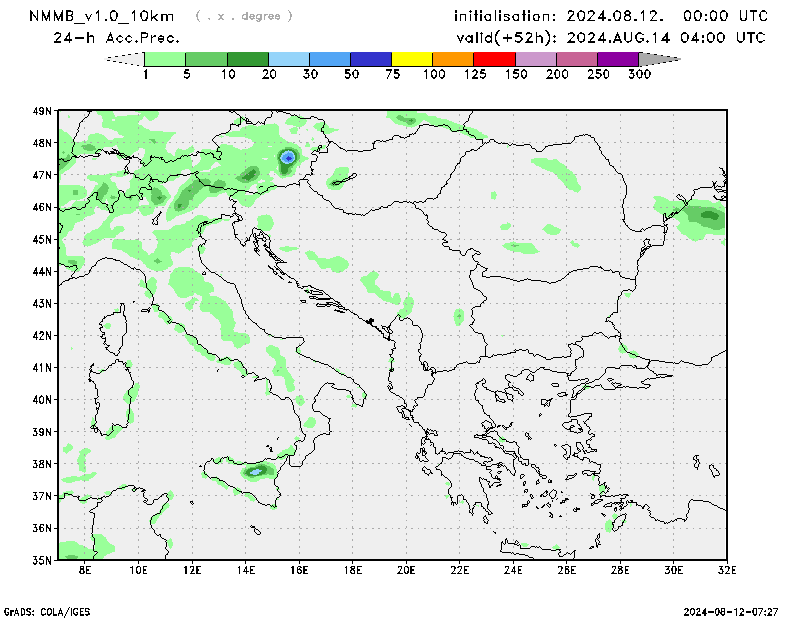
Task: Click the blue rain spot over Sicily
Action: click(x=256, y=470)
